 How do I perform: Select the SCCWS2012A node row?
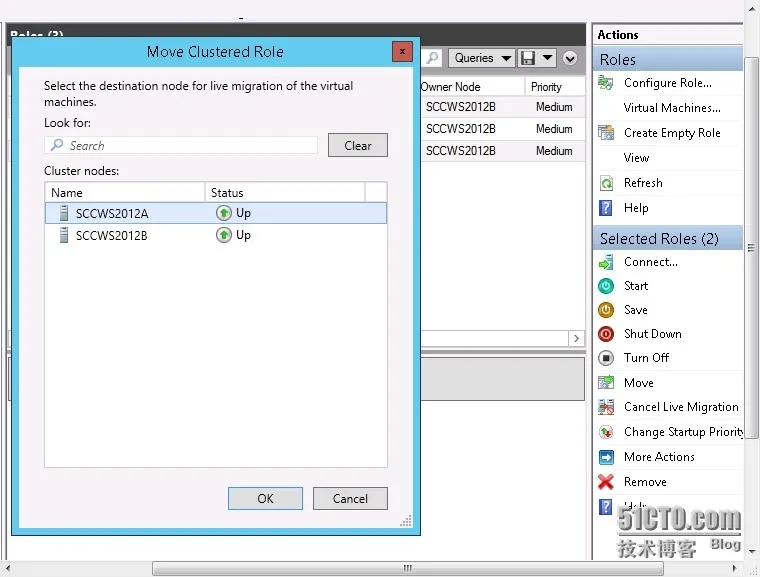click(216, 213)
